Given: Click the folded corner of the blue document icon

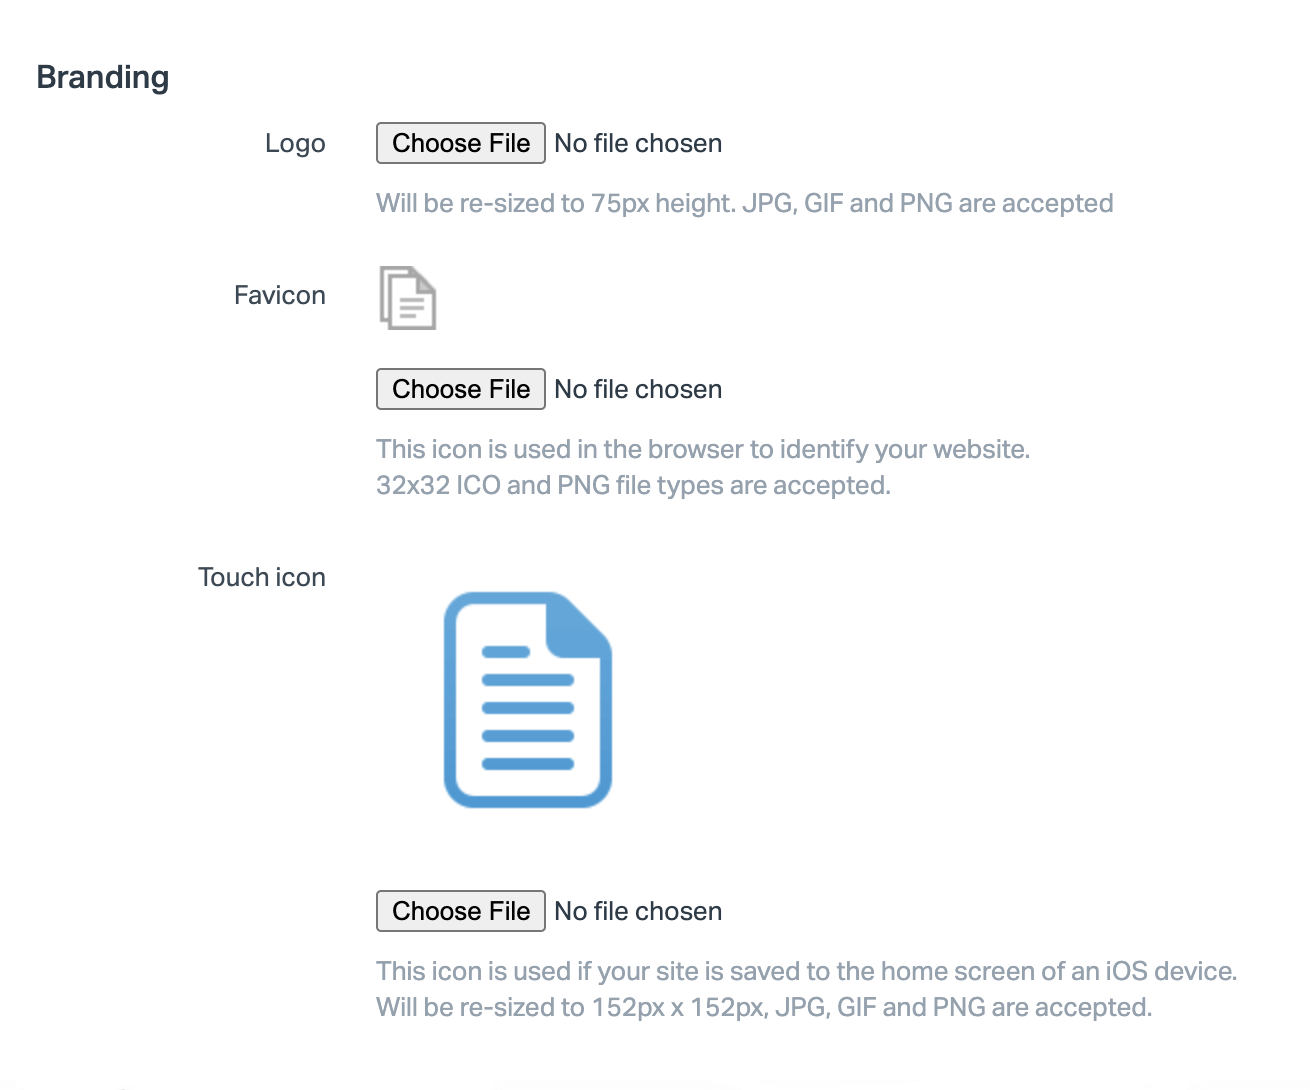Looking at the screenshot, I should (x=580, y=626).
